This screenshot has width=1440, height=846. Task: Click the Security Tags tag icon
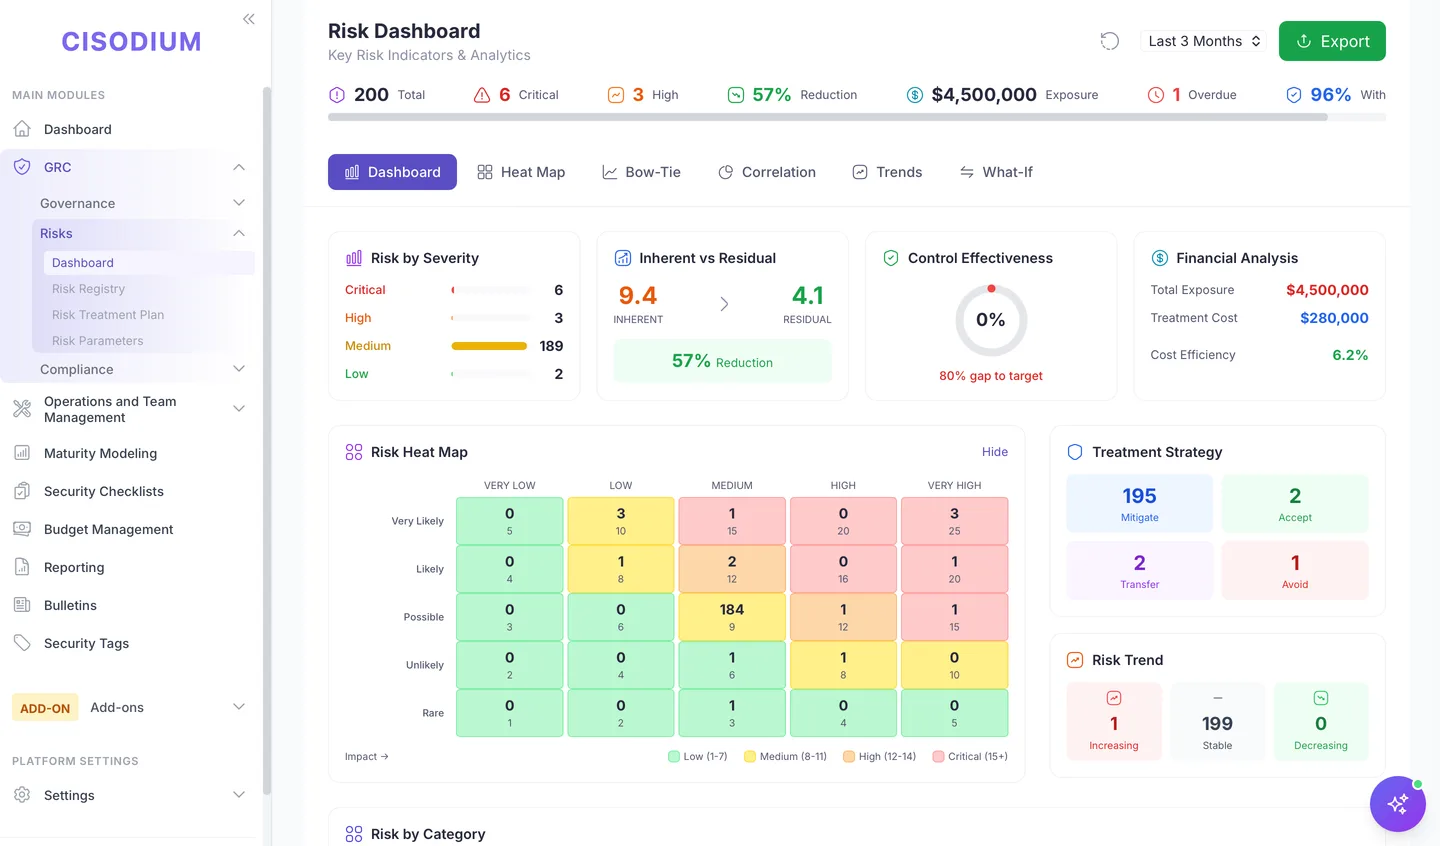click(22, 643)
